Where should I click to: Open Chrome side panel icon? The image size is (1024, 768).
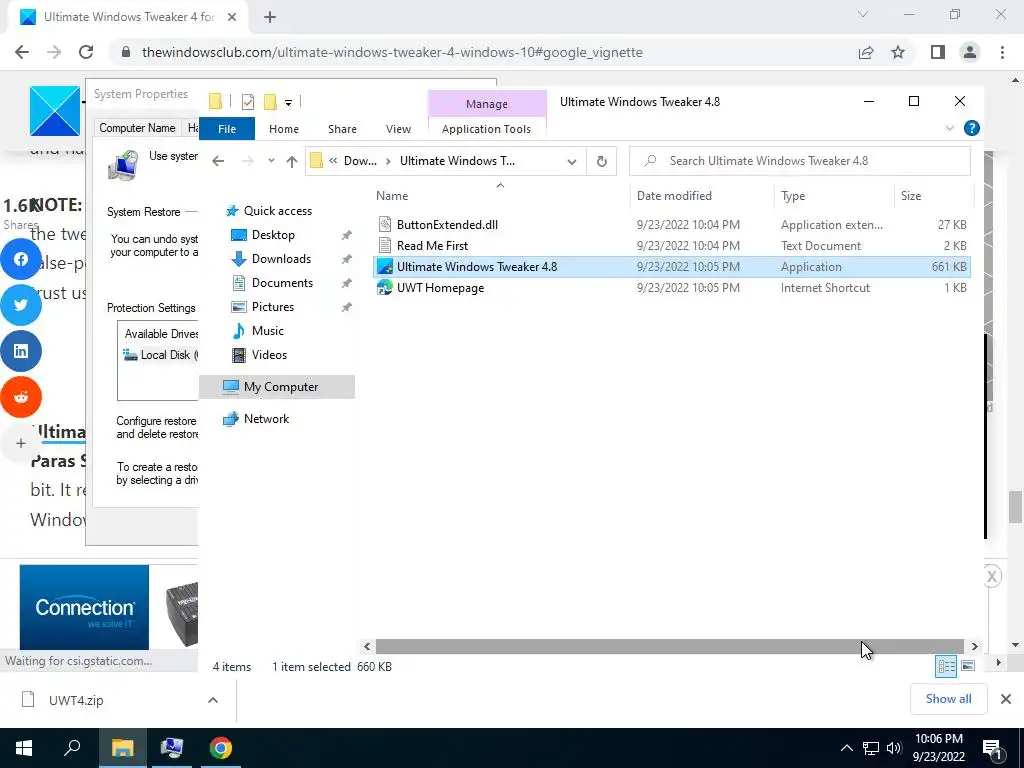coord(938,52)
